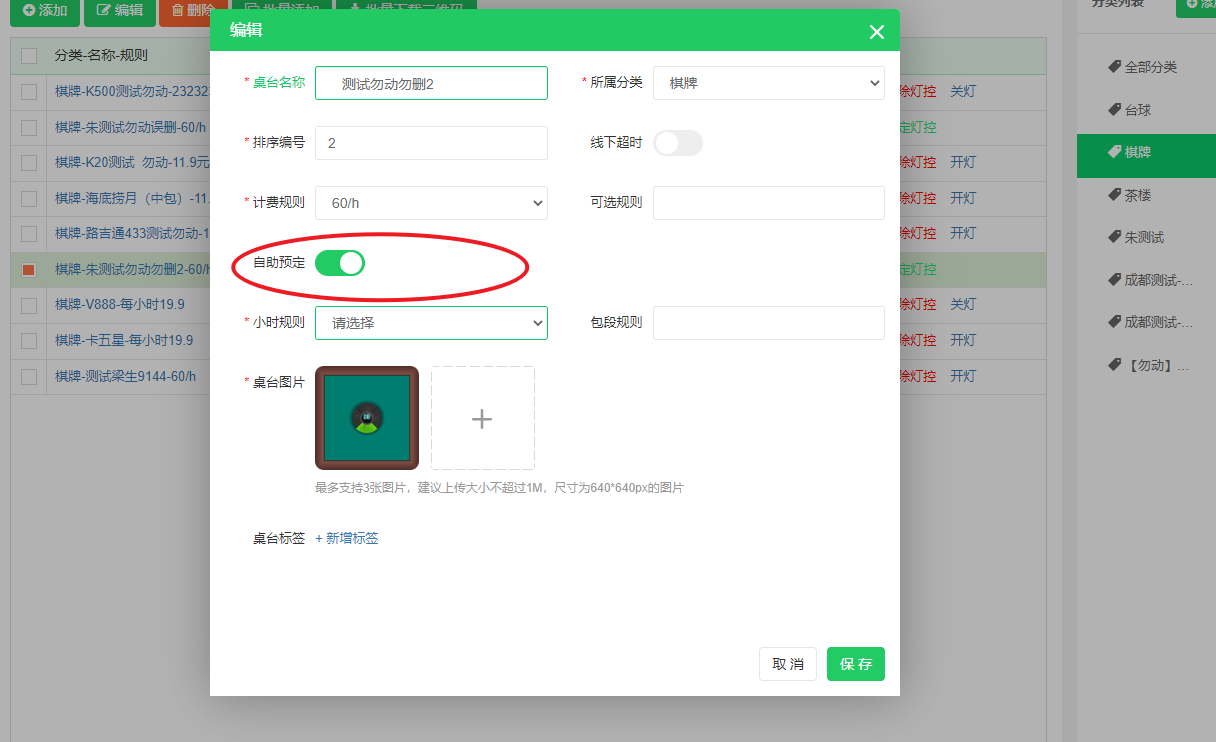
Task: Click the plus icon to upload table image
Action: [482, 418]
